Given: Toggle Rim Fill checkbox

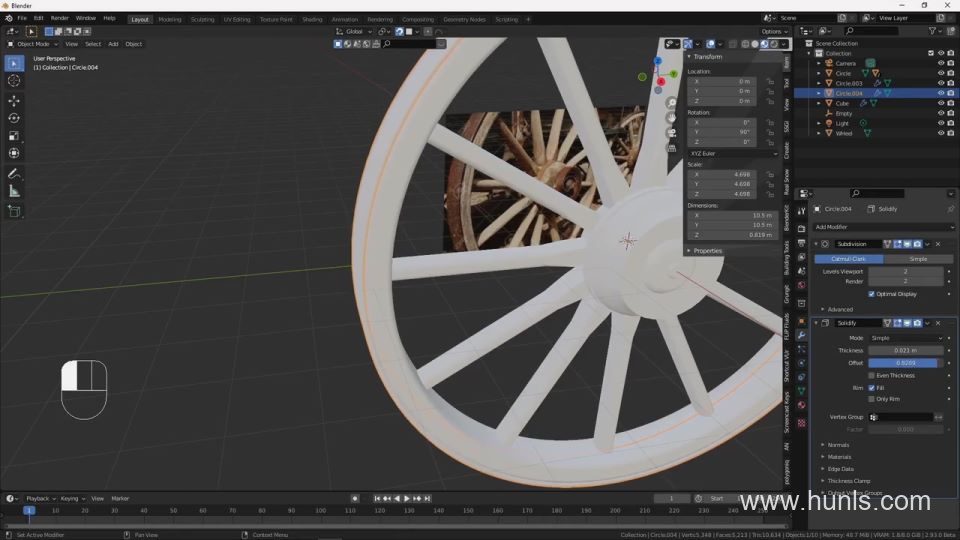Looking at the screenshot, I should (872, 388).
